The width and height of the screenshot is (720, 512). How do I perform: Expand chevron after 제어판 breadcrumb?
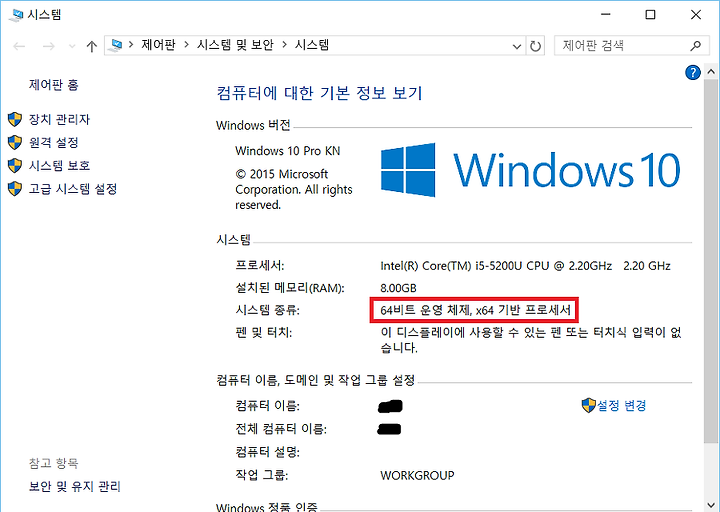(x=186, y=45)
